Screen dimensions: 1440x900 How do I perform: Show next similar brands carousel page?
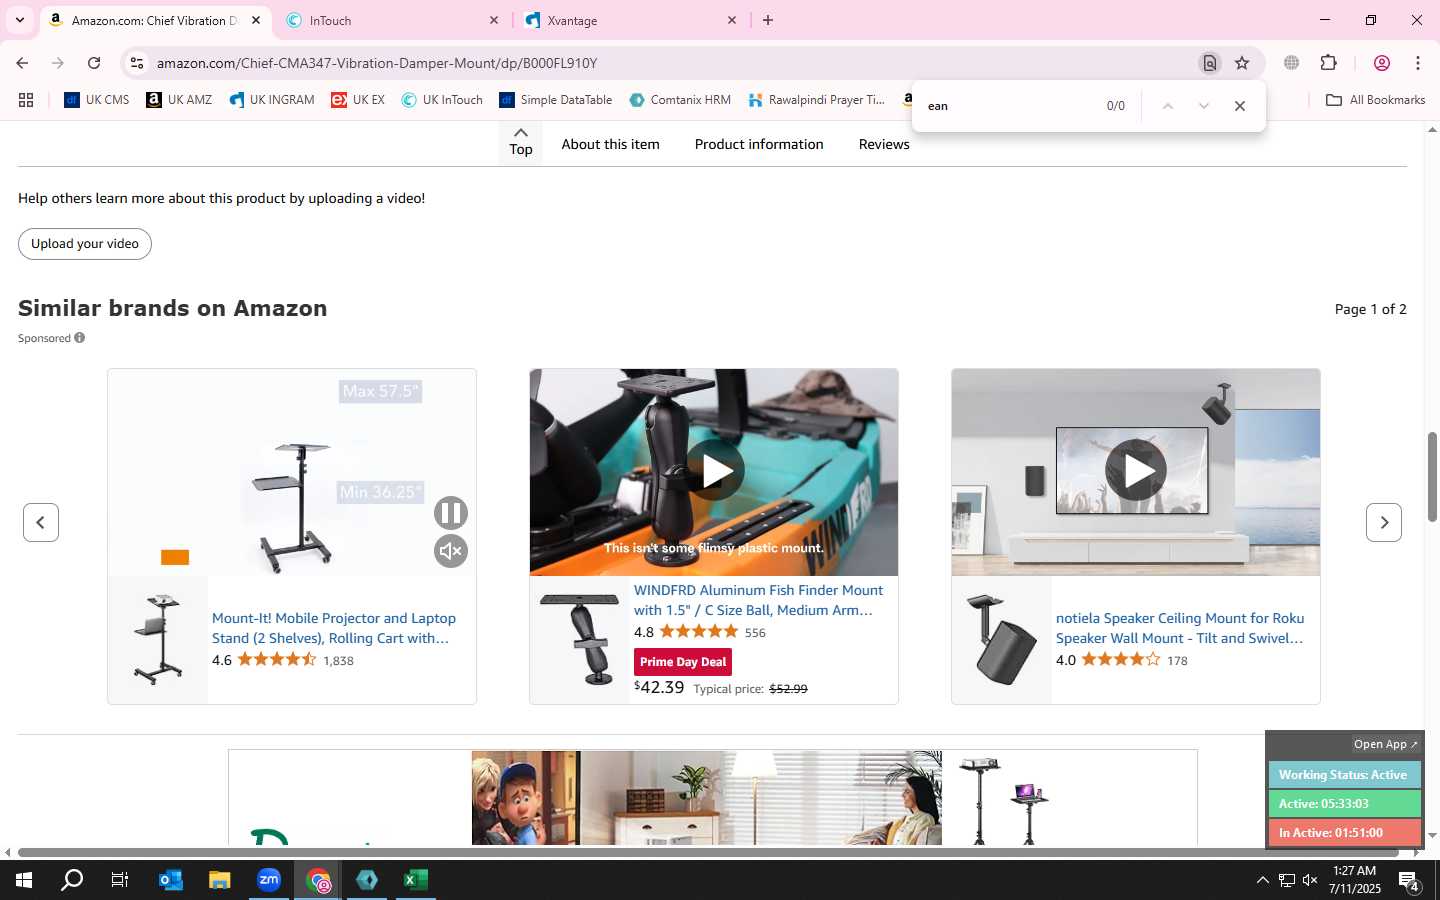pyautogui.click(x=1384, y=522)
